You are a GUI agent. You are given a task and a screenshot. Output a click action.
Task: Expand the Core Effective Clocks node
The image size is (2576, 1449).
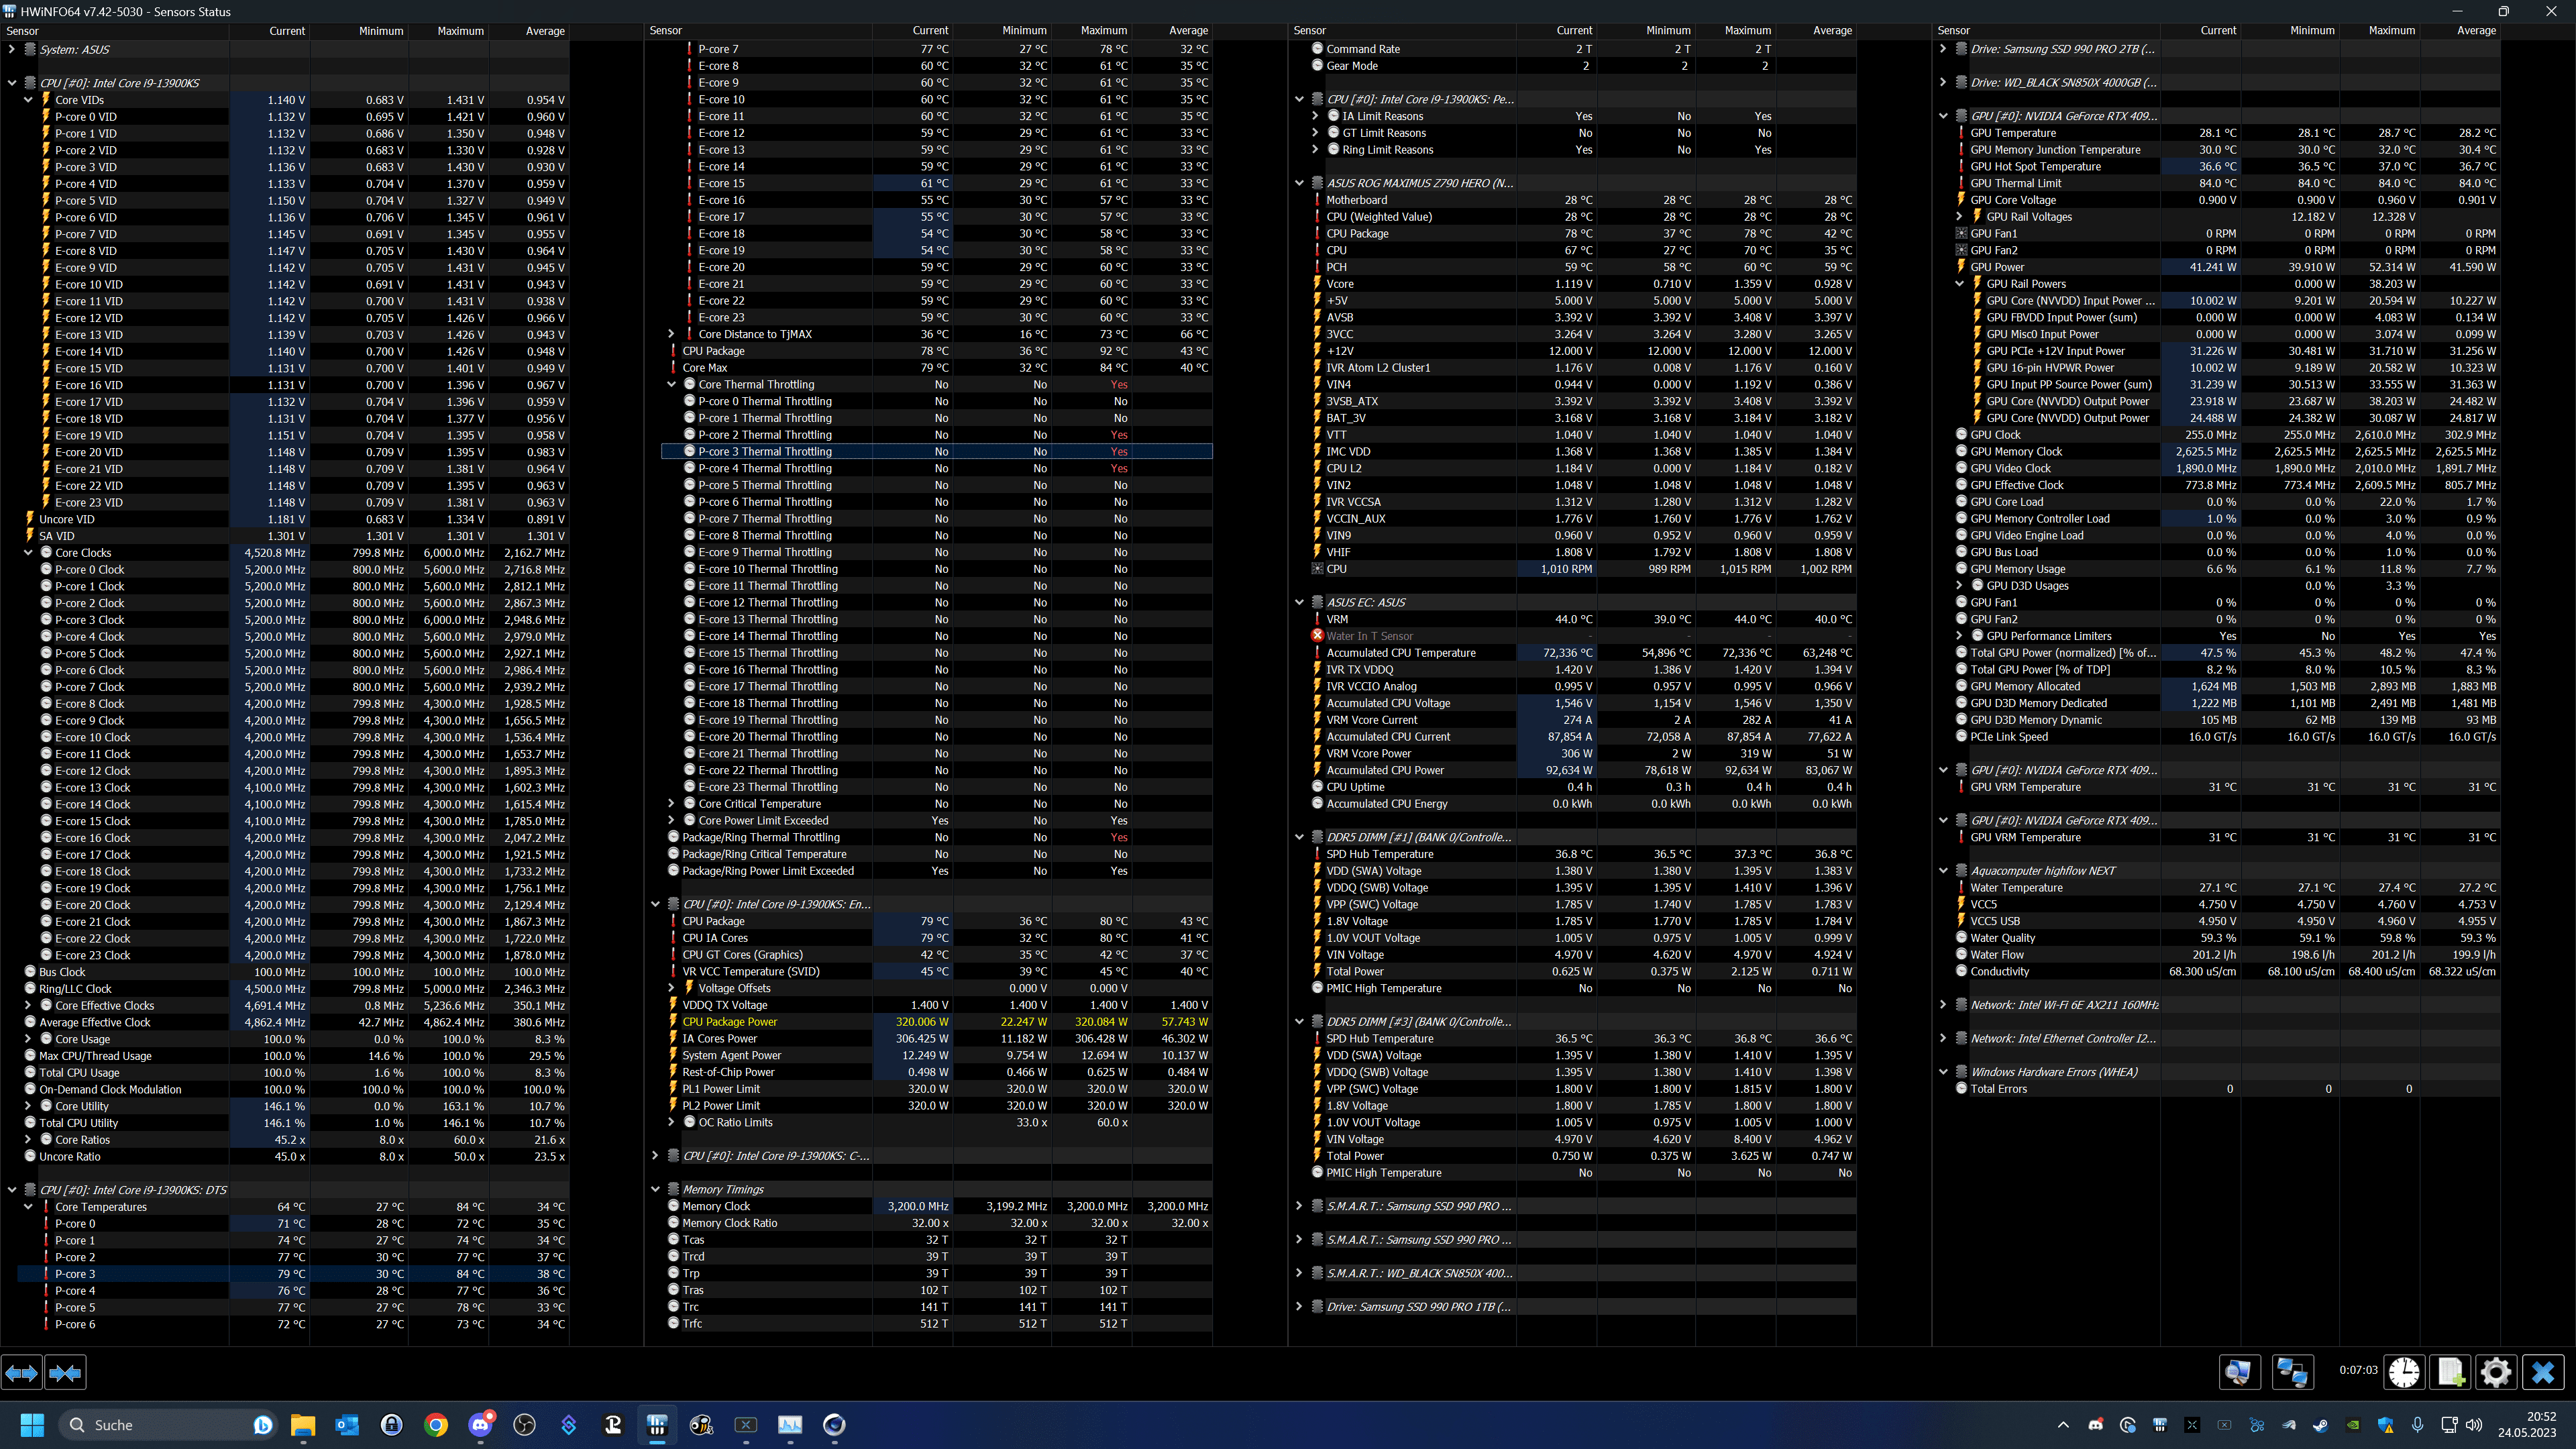29,1006
